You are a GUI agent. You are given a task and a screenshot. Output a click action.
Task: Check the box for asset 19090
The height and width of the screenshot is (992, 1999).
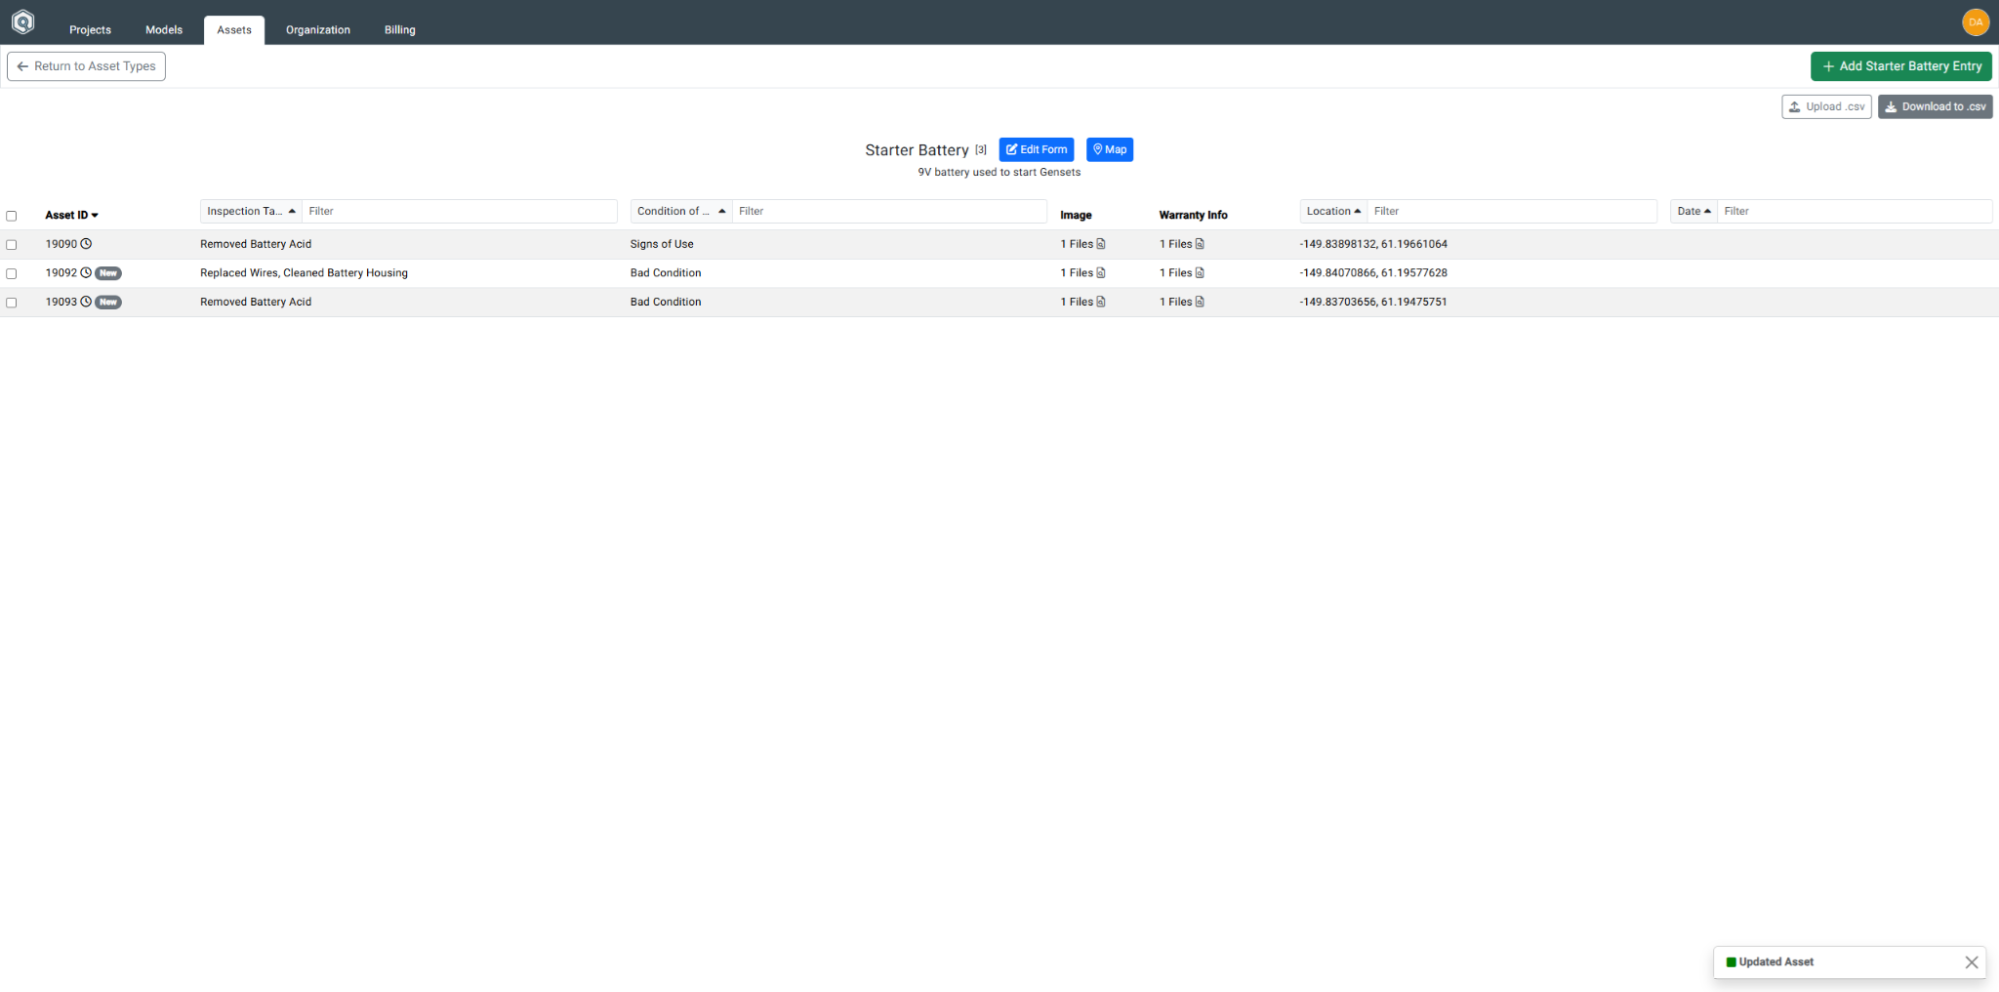pyautogui.click(x=12, y=245)
